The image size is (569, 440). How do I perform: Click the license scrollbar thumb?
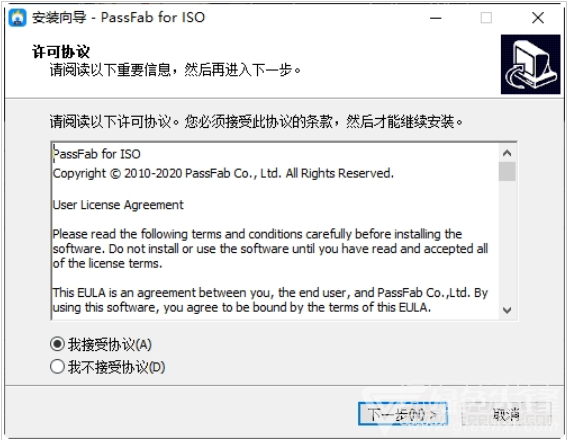pyautogui.click(x=507, y=171)
